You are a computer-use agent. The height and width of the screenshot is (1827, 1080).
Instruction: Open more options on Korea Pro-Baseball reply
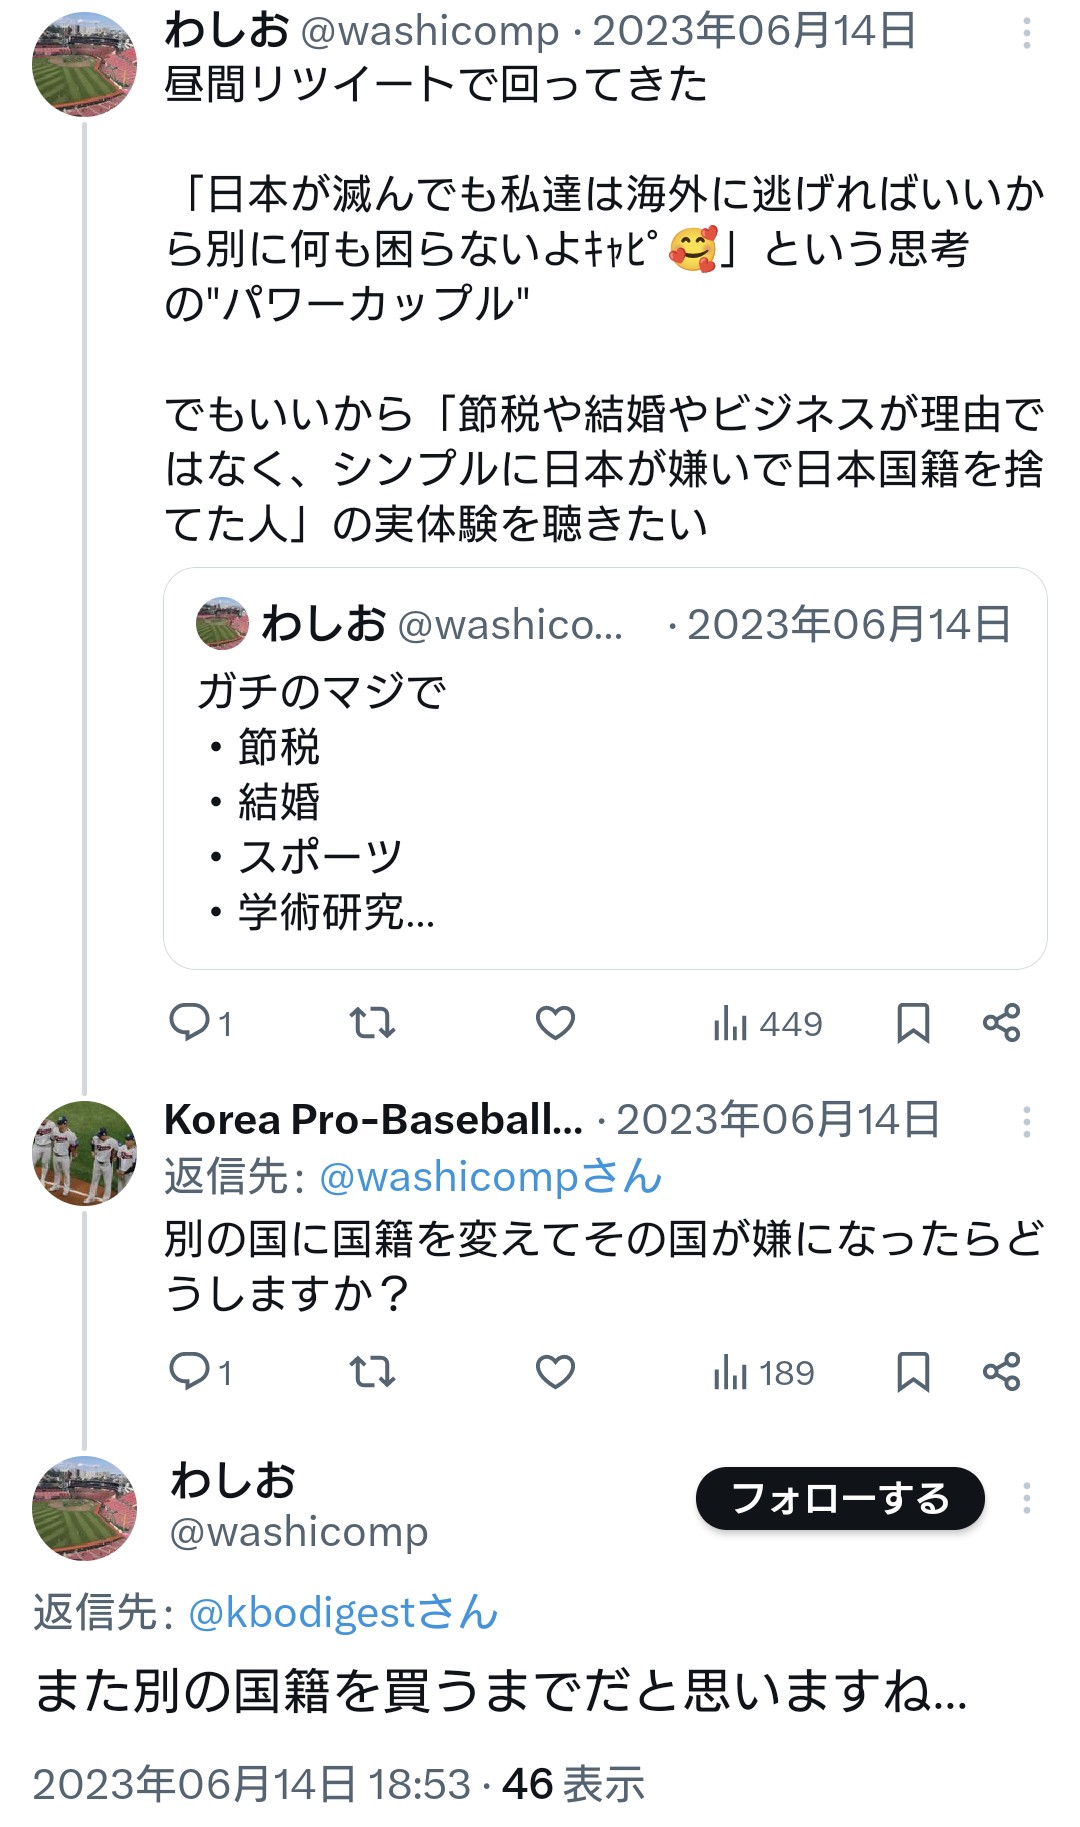[x=1026, y=1122]
